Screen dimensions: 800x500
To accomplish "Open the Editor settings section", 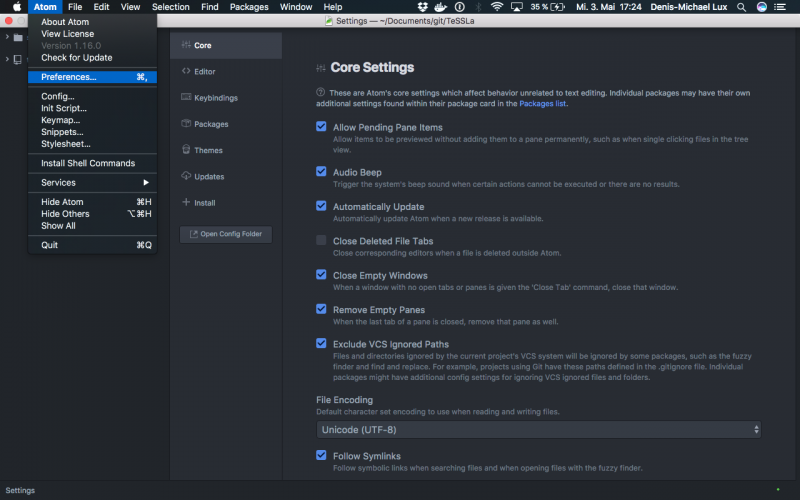I will [x=226, y=71].
